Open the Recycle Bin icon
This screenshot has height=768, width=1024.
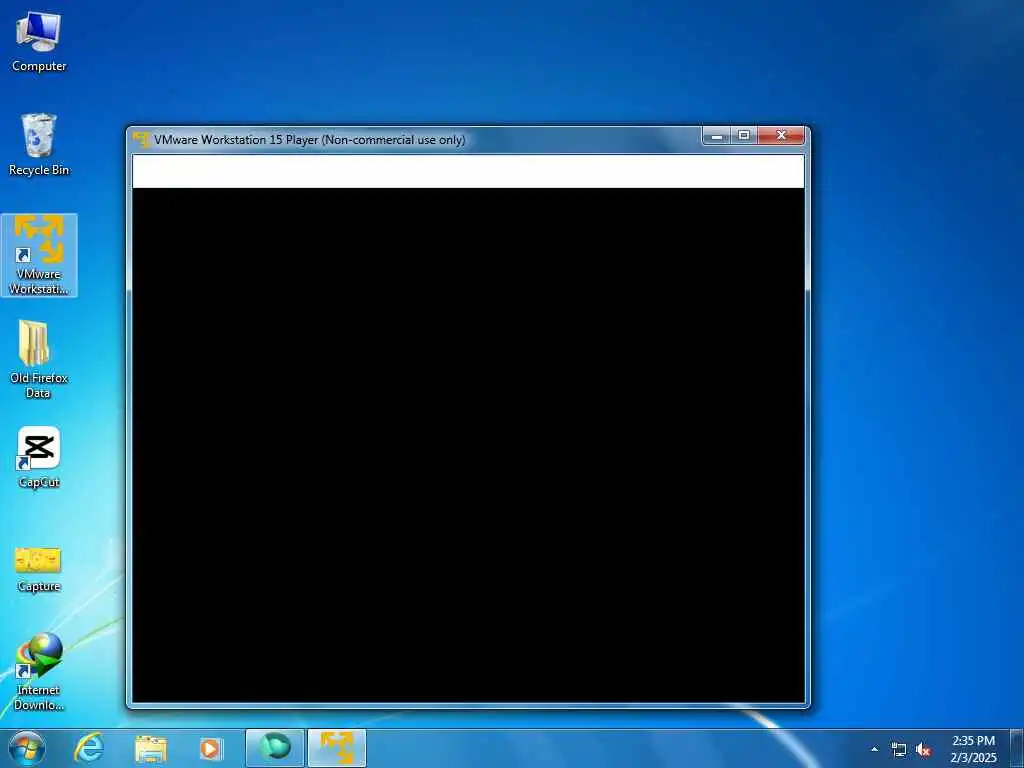pyautogui.click(x=39, y=145)
